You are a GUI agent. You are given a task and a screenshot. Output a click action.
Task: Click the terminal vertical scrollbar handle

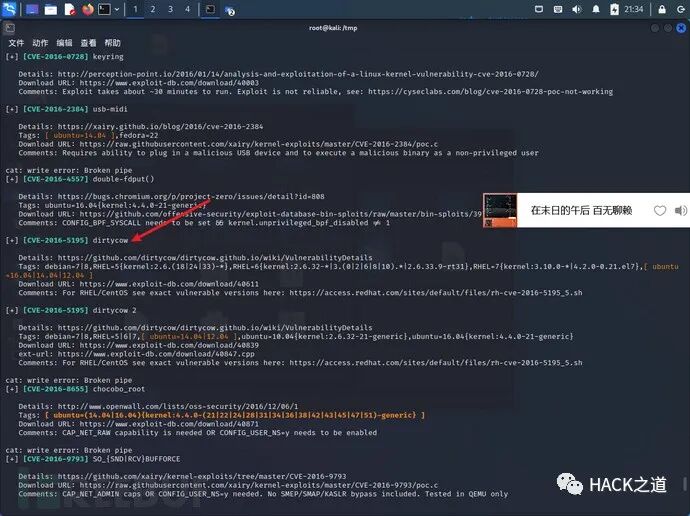[685, 483]
